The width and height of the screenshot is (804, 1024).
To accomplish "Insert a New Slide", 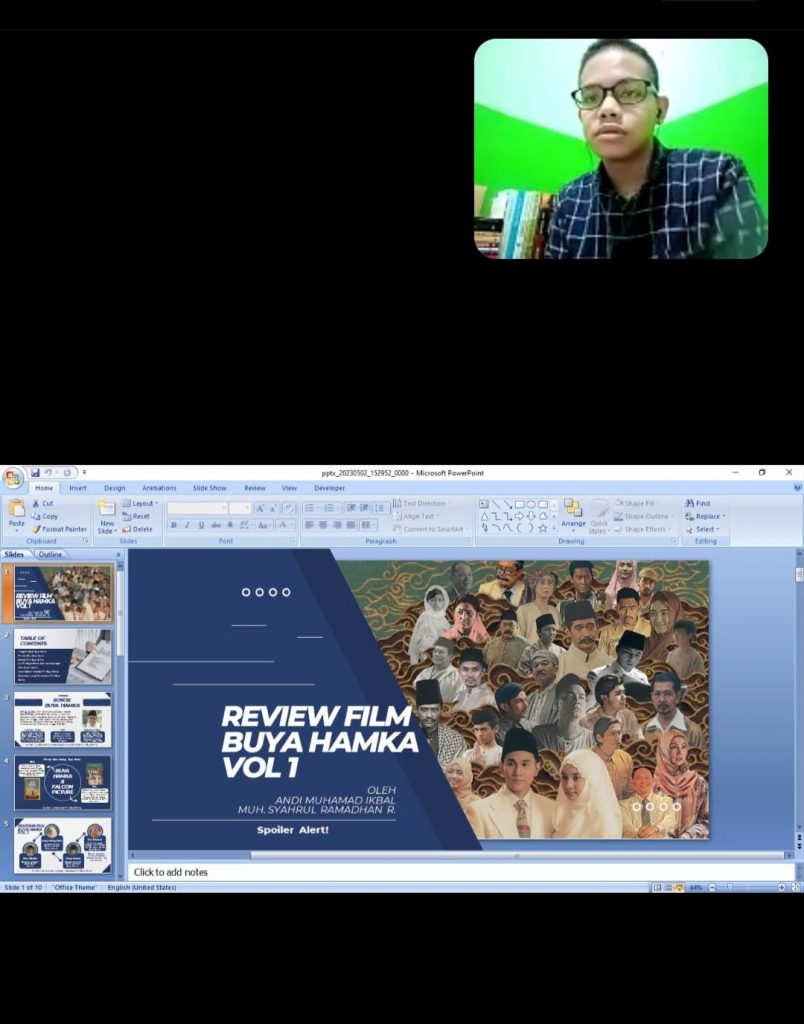I will pos(107,514).
